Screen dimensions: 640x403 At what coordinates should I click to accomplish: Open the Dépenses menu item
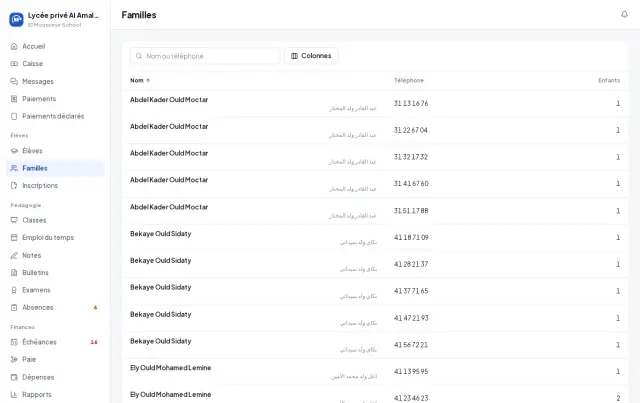(x=55, y=377)
